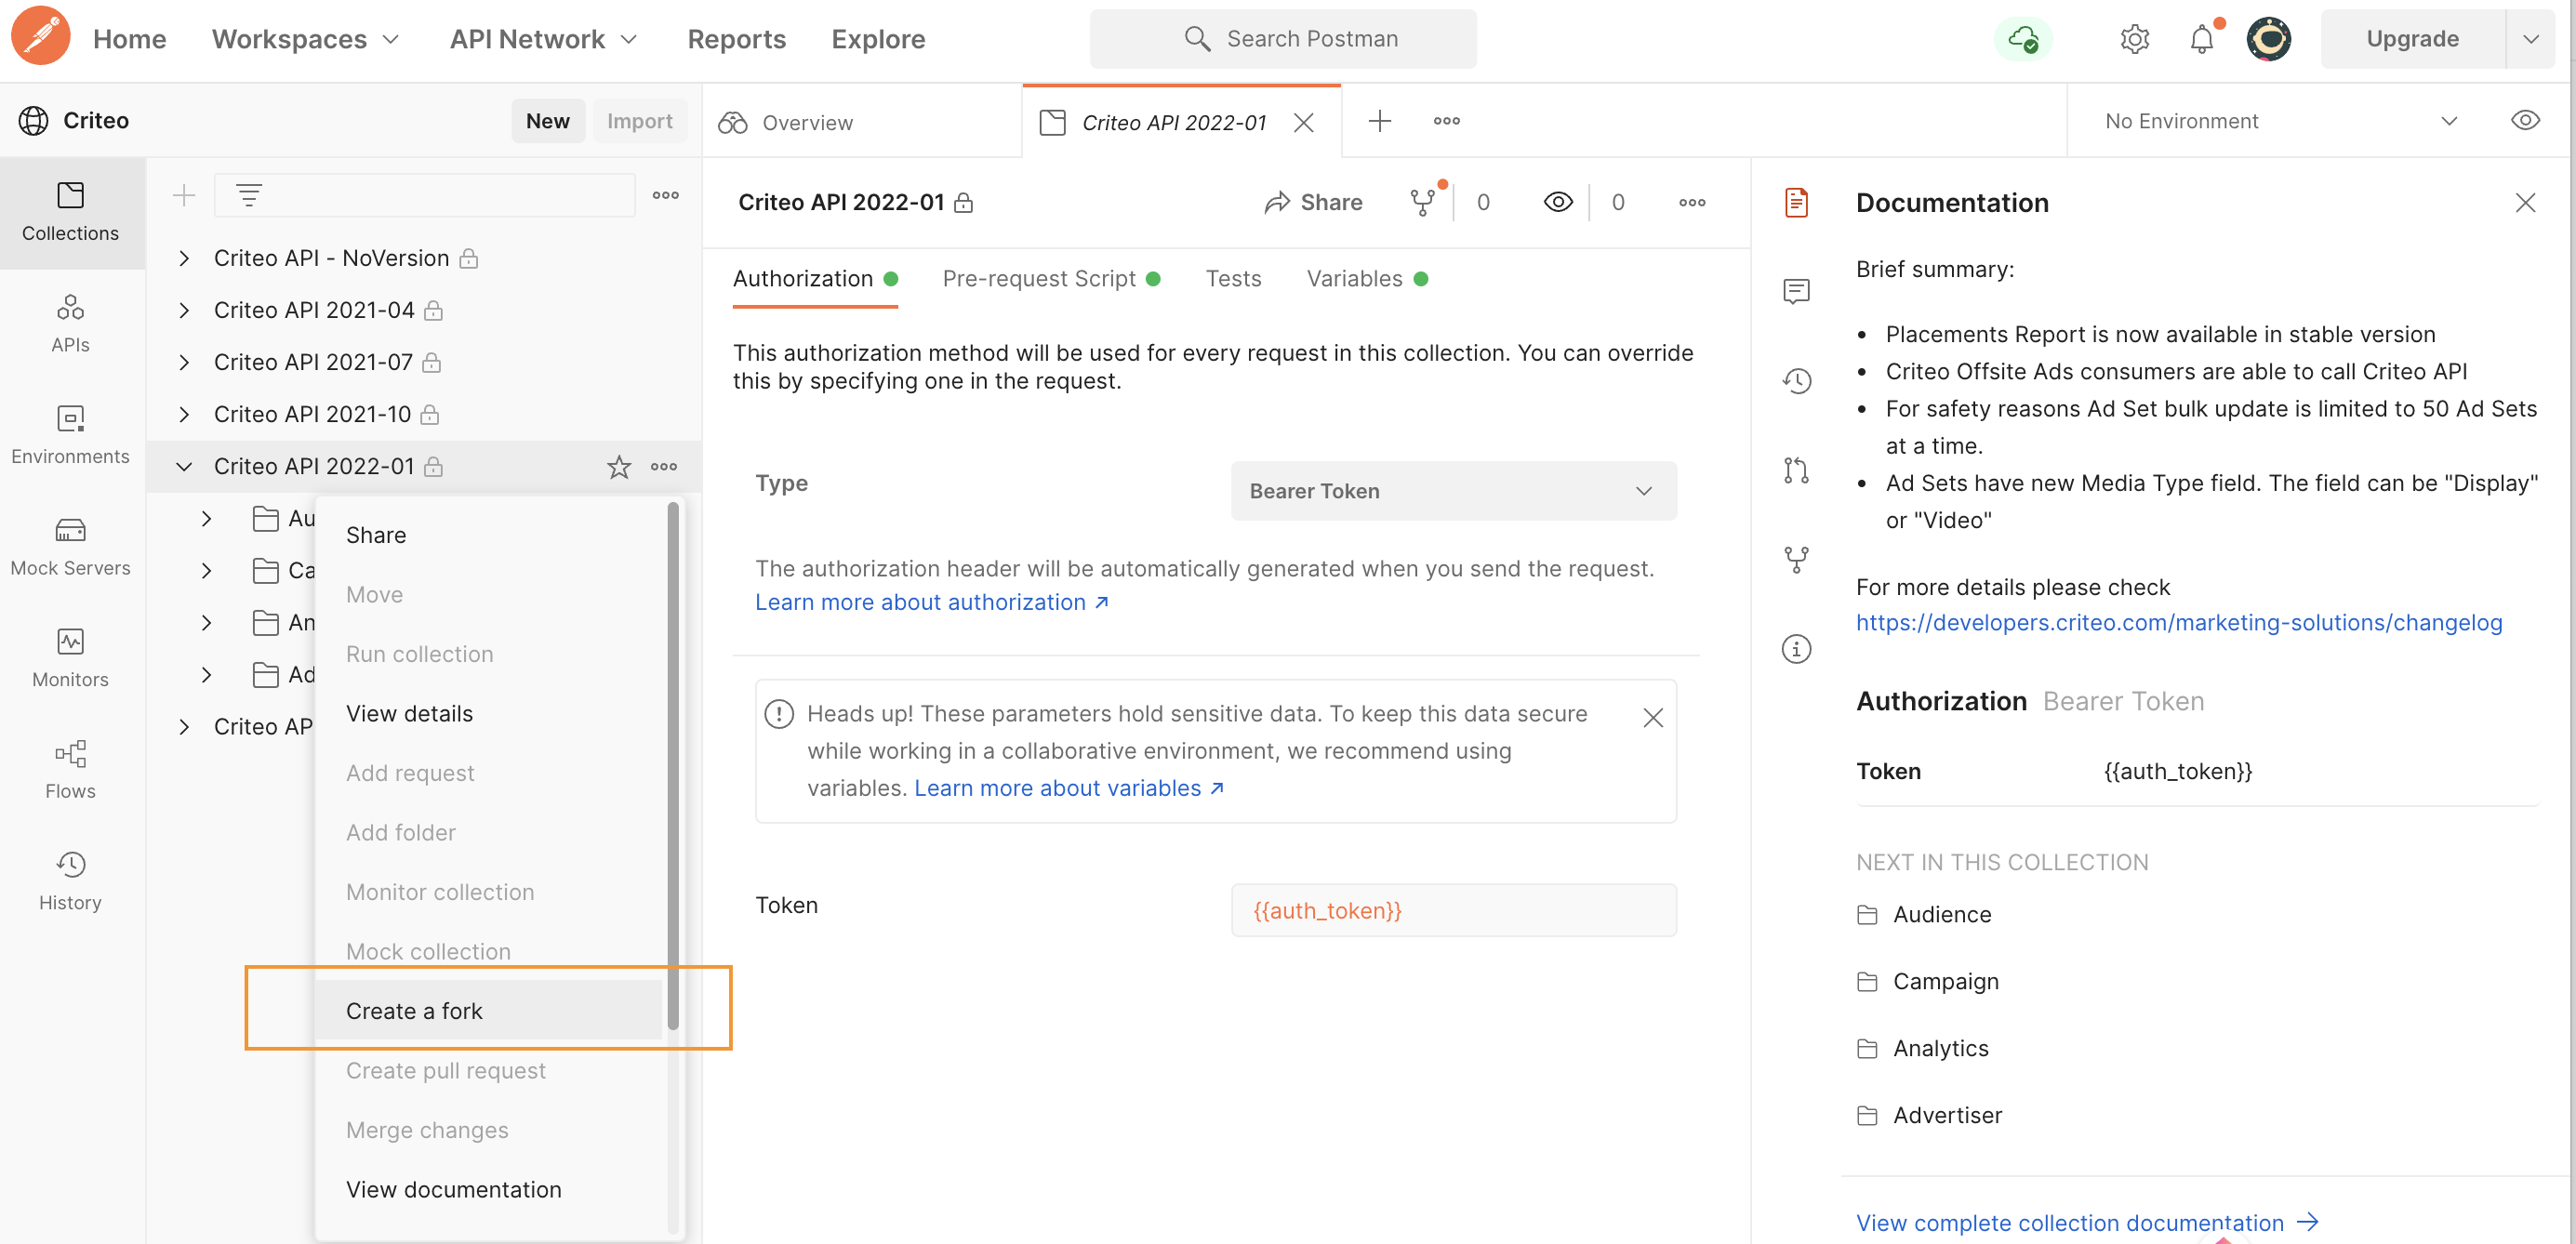
Task: Dismiss the Heads up warning banner
Action: (x=1652, y=717)
